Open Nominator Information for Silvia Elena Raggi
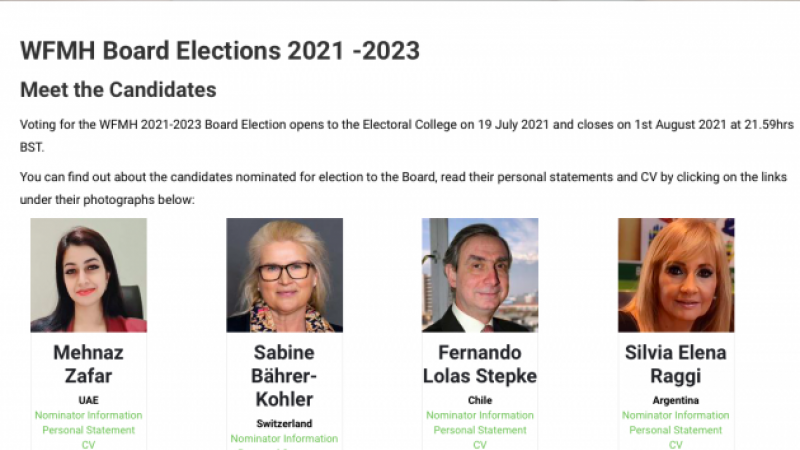This screenshot has width=800, height=450. coord(676,415)
